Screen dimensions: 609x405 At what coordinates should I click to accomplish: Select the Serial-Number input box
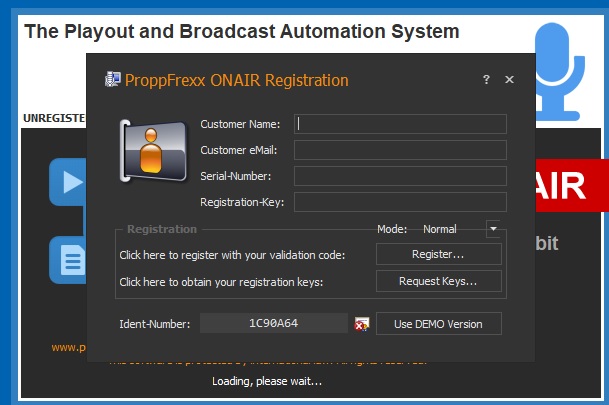tap(400, 176)
